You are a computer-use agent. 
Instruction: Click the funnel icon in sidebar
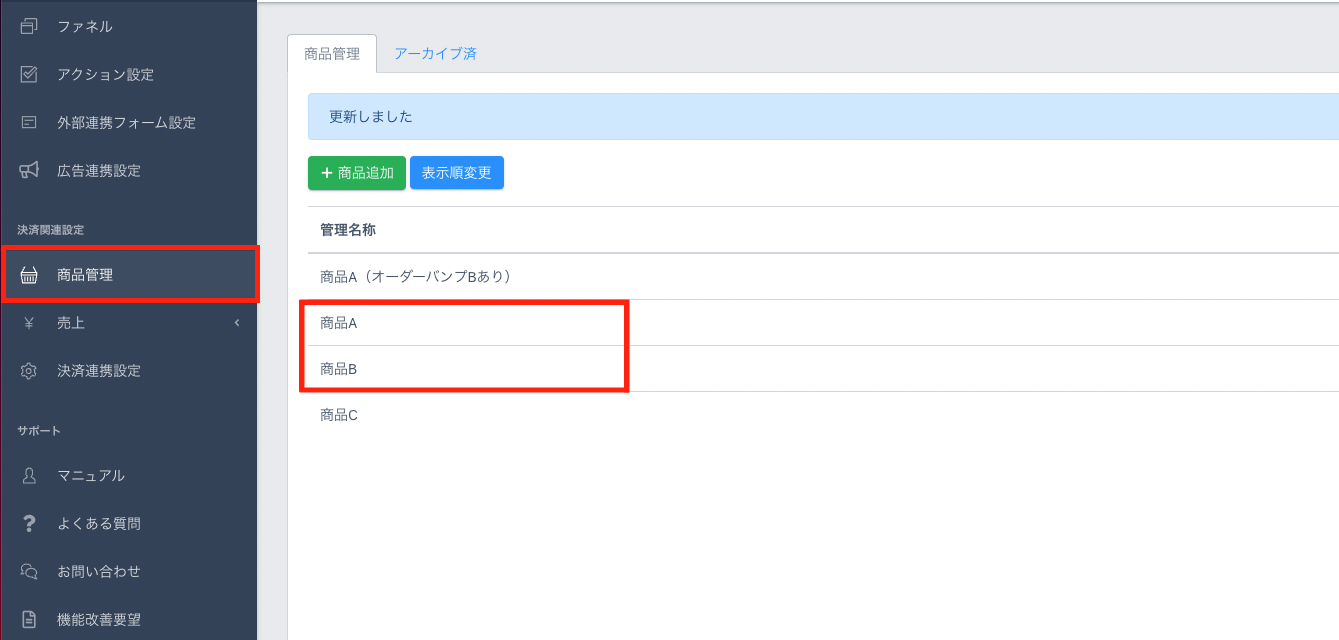(x=29, y=26)
